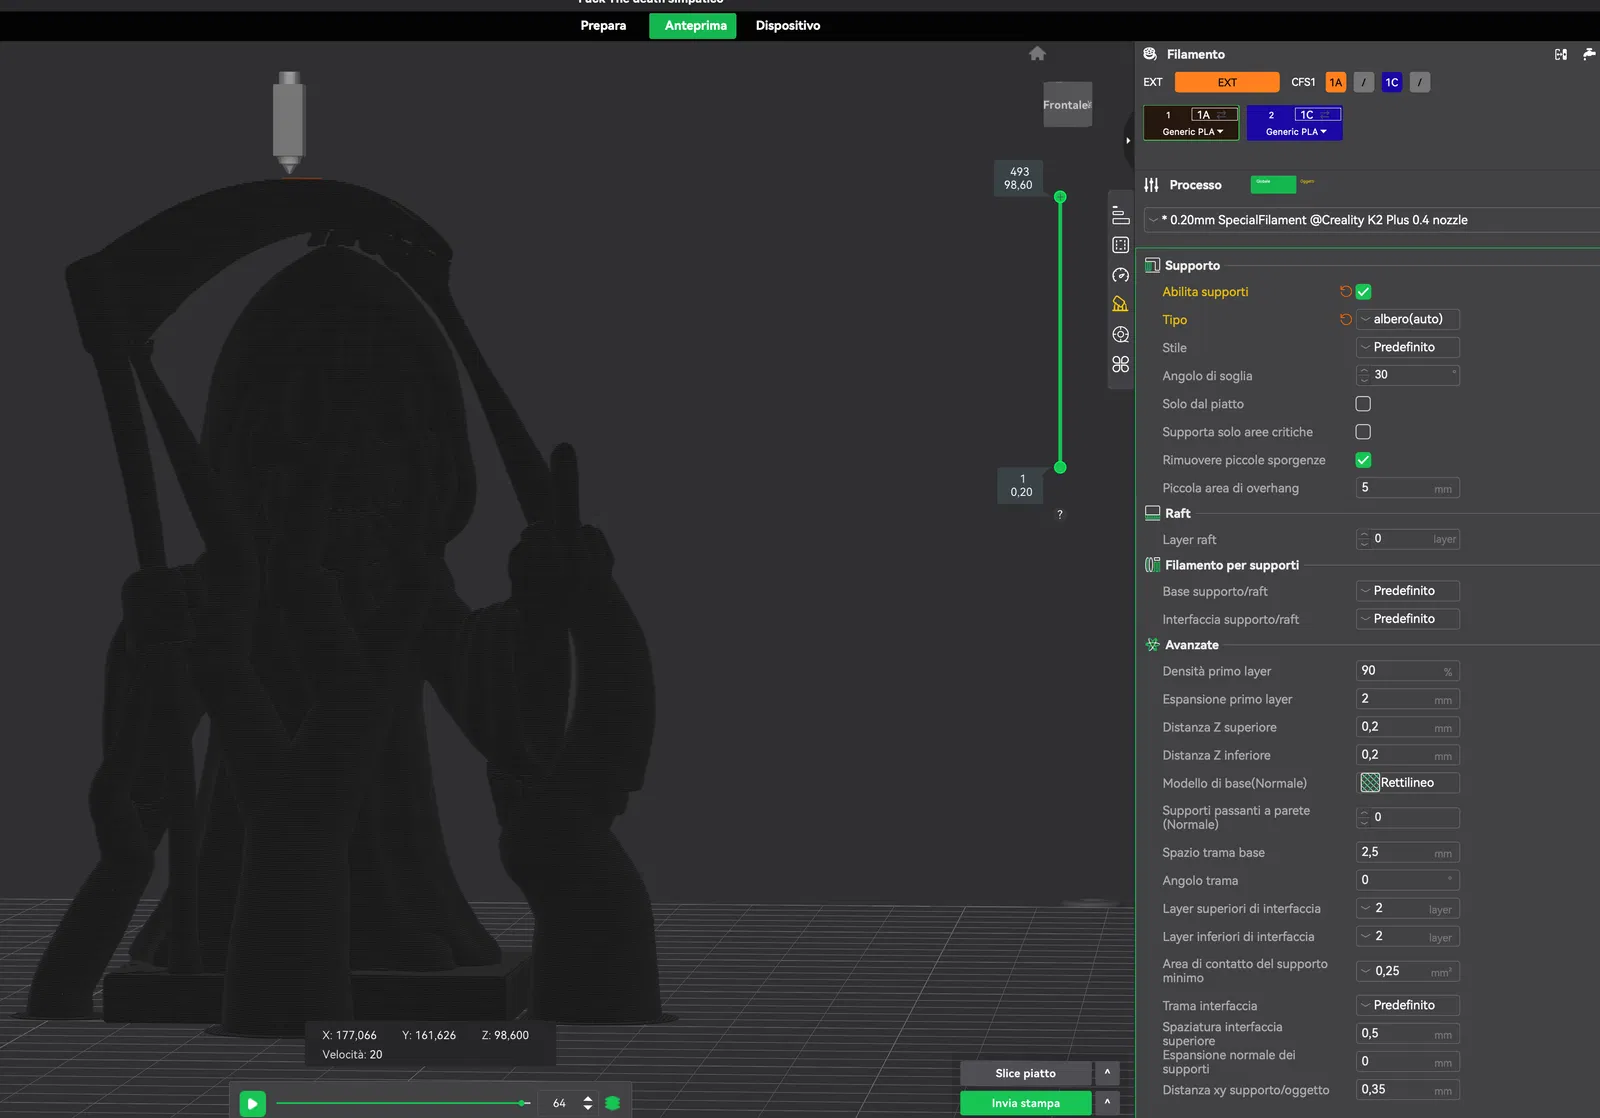The width and height of the screenshot is (1600, 1118).
Task: Open the Tipo albero(auto) dropdown
Action: click(1407, 319)
